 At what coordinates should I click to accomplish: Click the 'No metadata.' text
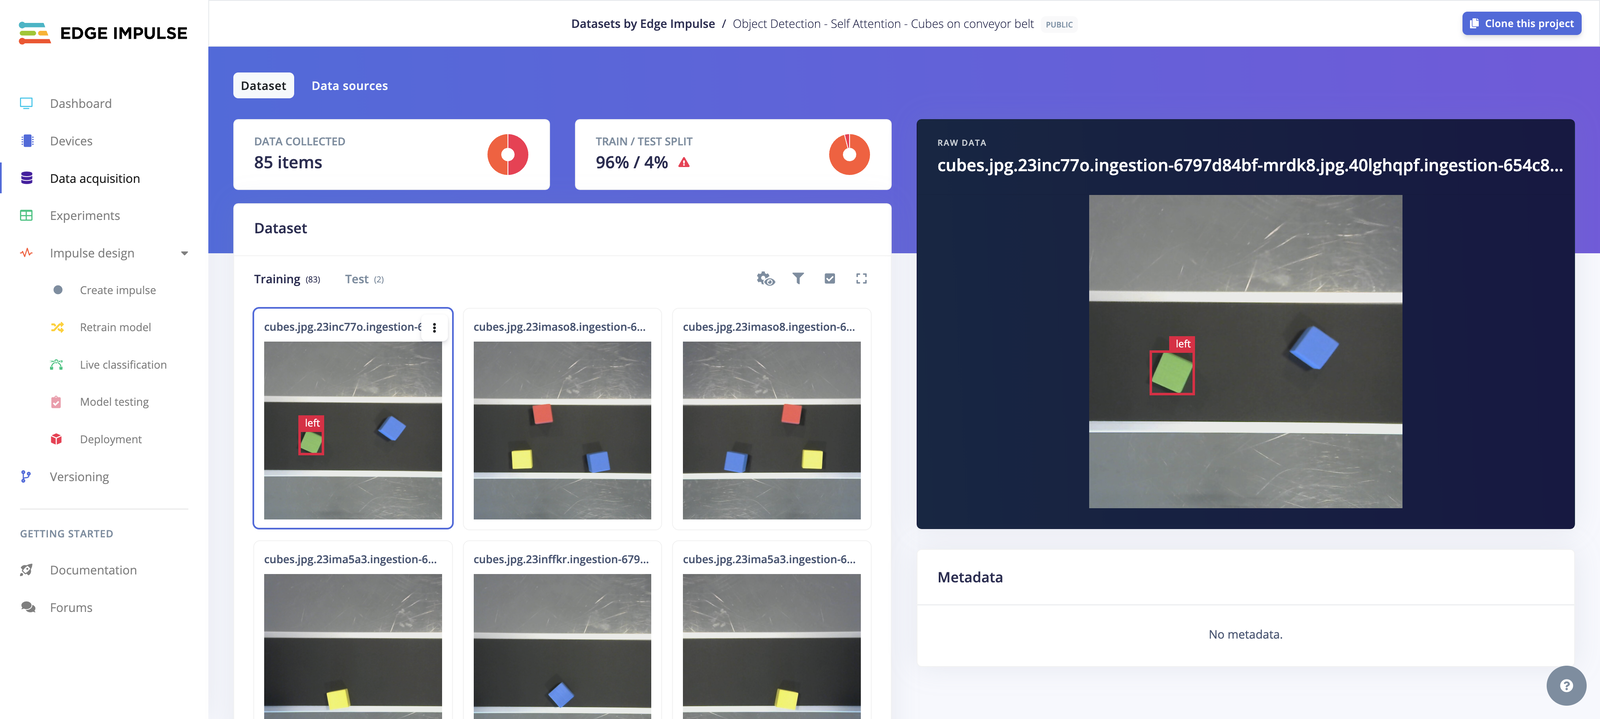click(1245, 635)
